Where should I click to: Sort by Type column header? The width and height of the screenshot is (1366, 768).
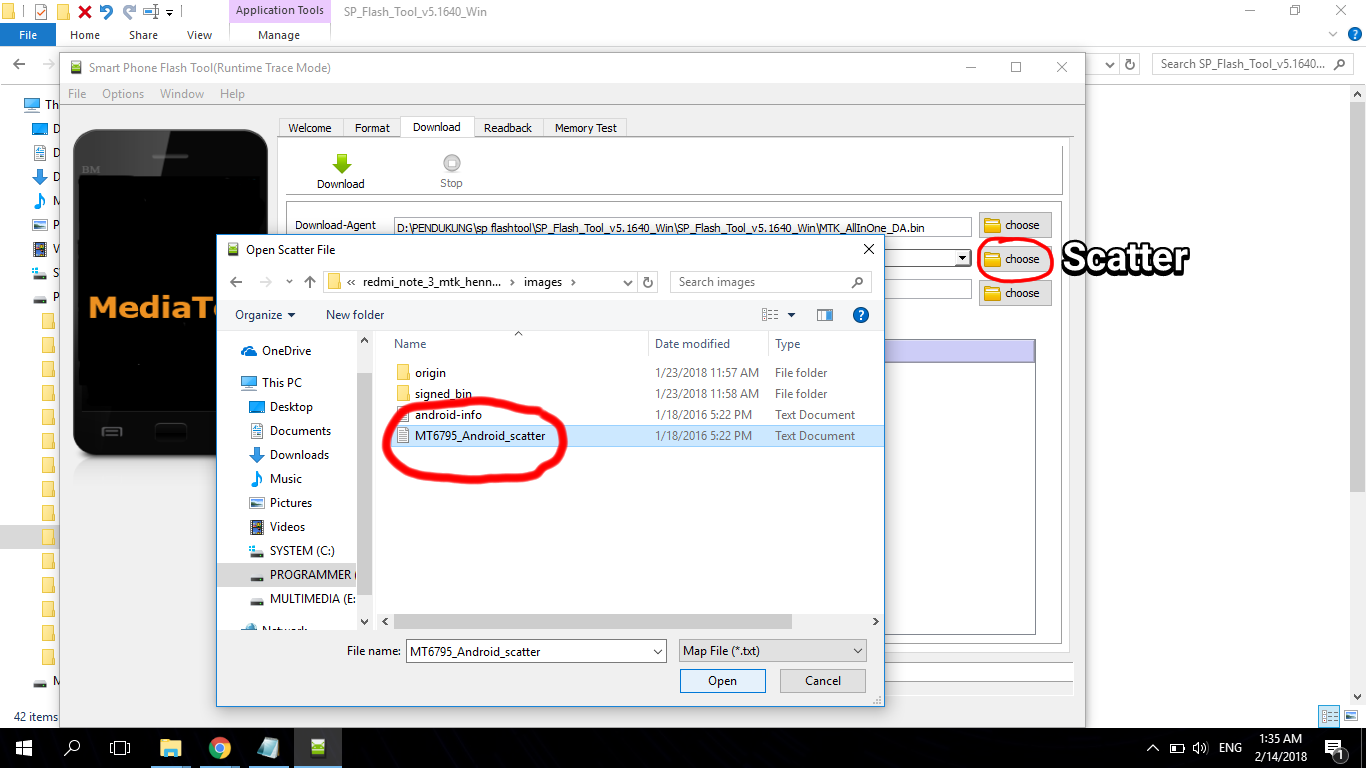(x=788, y=344)
